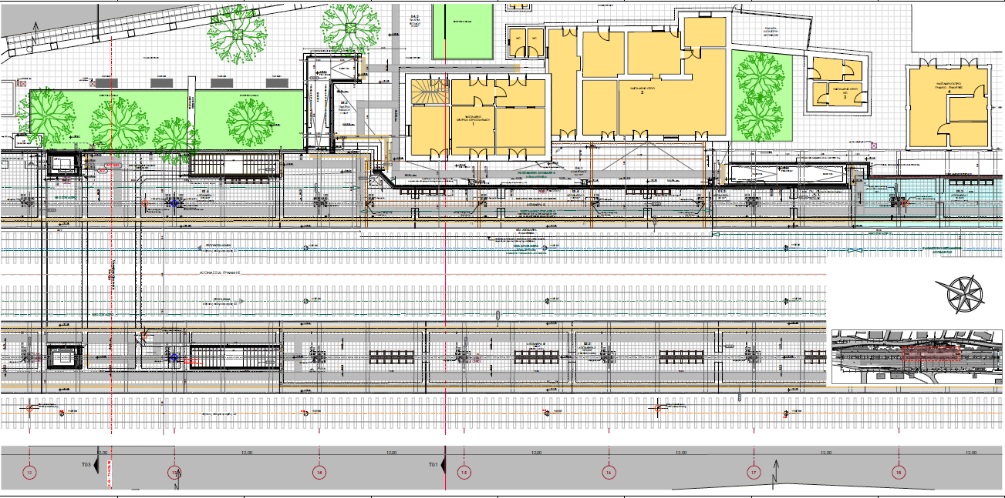Viewport: 1005px width, 498px height.
Task: Select the yellow building numbered 1
Action: point(478,117)
